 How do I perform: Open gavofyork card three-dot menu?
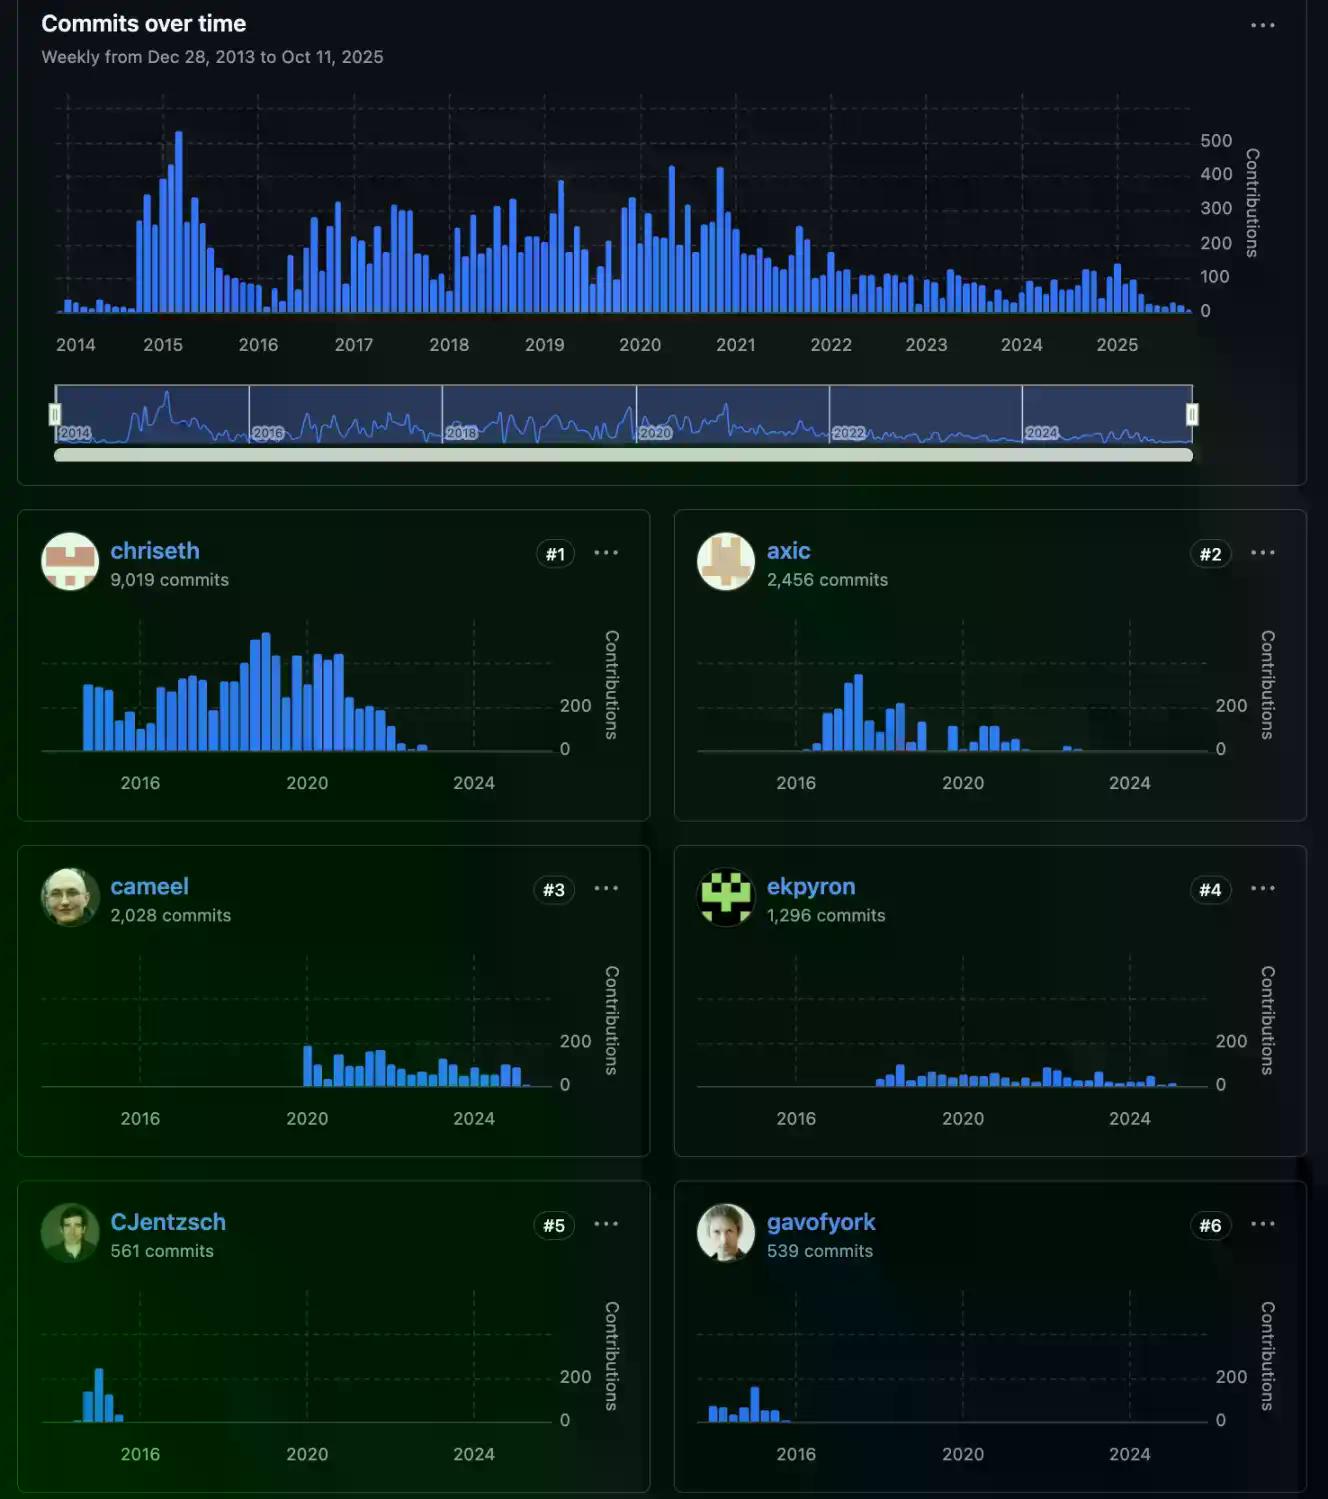pos(1262,1225)
